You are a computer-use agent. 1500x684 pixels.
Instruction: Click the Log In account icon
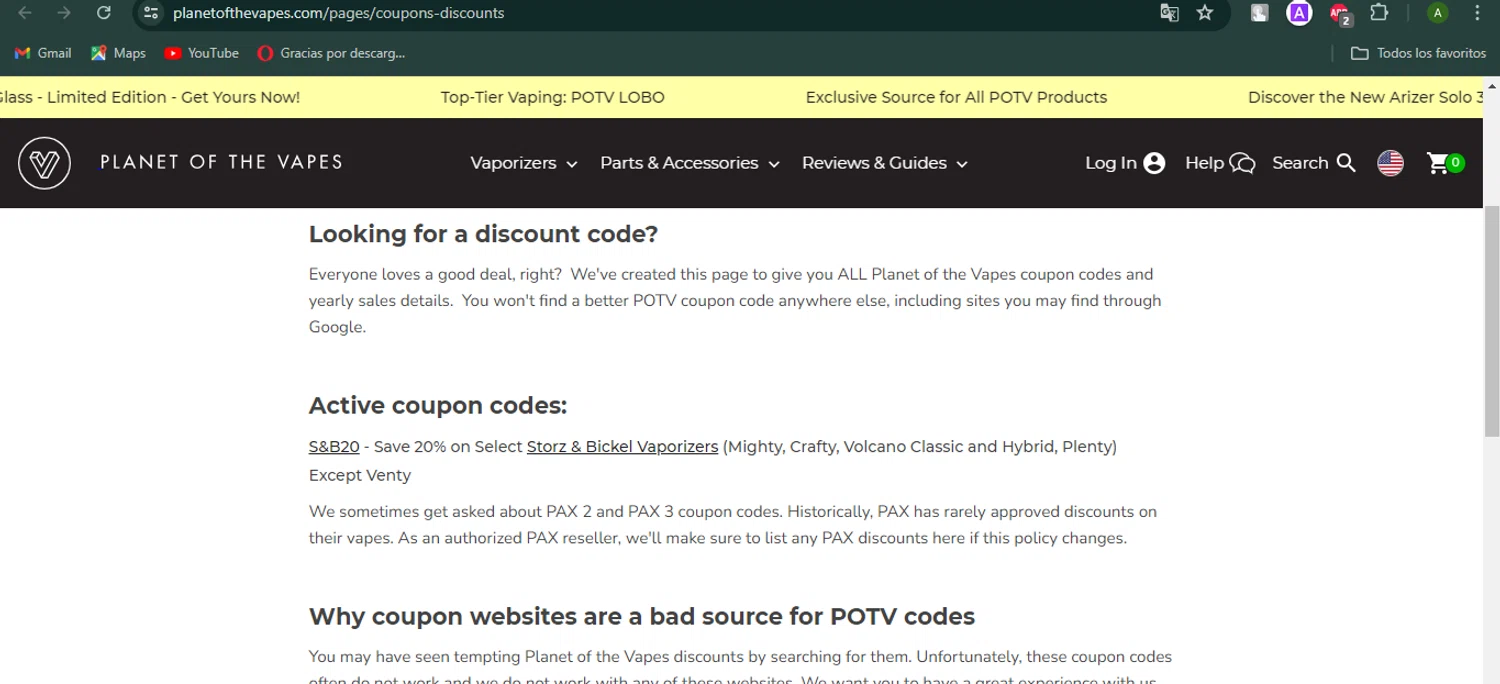coord(1154,163)
